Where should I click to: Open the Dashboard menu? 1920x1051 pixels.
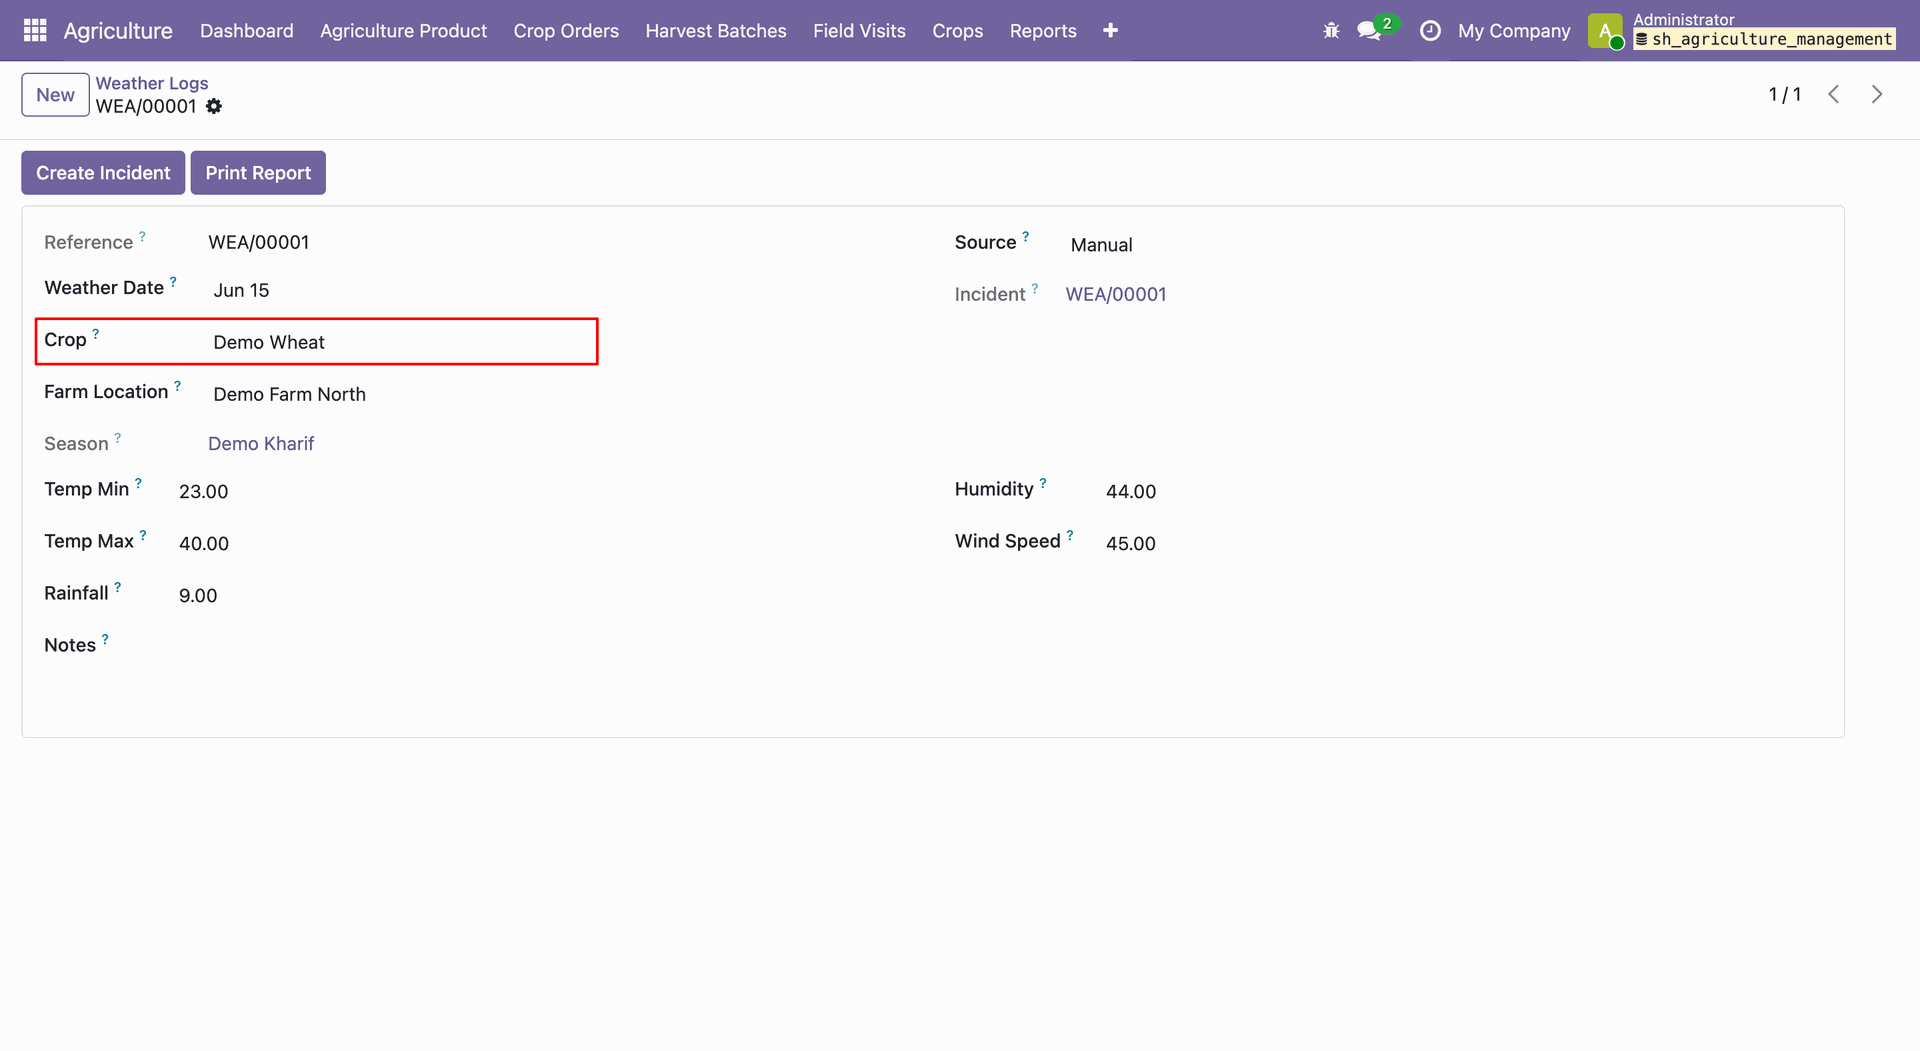point(247,30)
